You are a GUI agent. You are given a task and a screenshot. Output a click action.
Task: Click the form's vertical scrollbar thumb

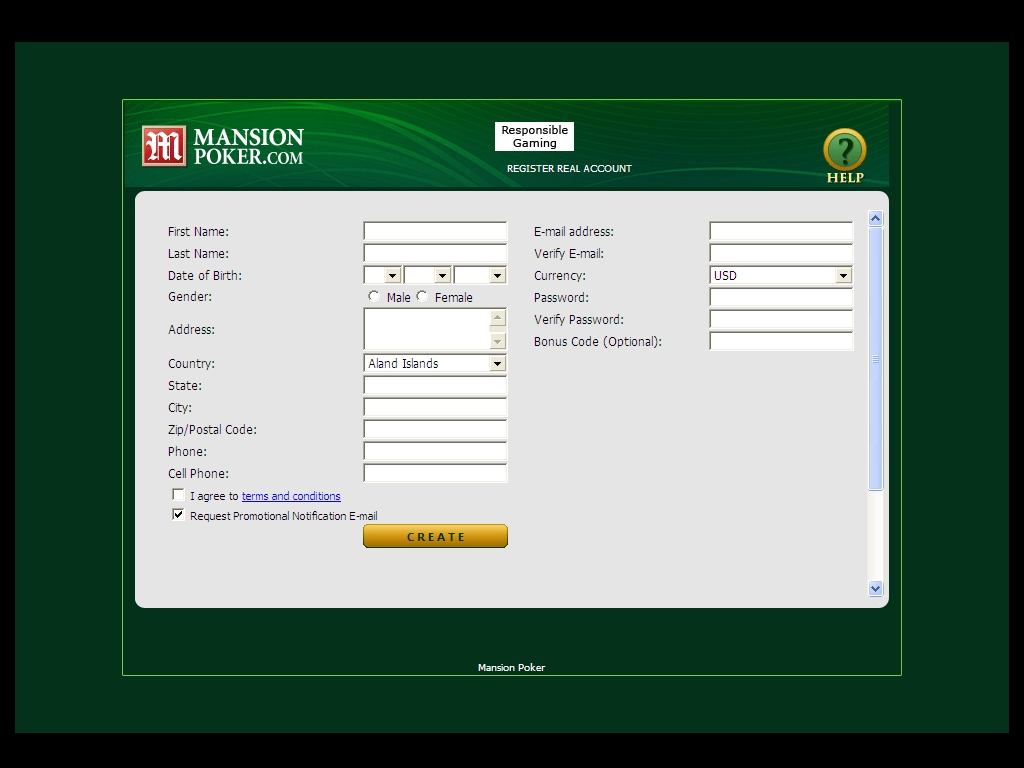(x=876, y=358)
